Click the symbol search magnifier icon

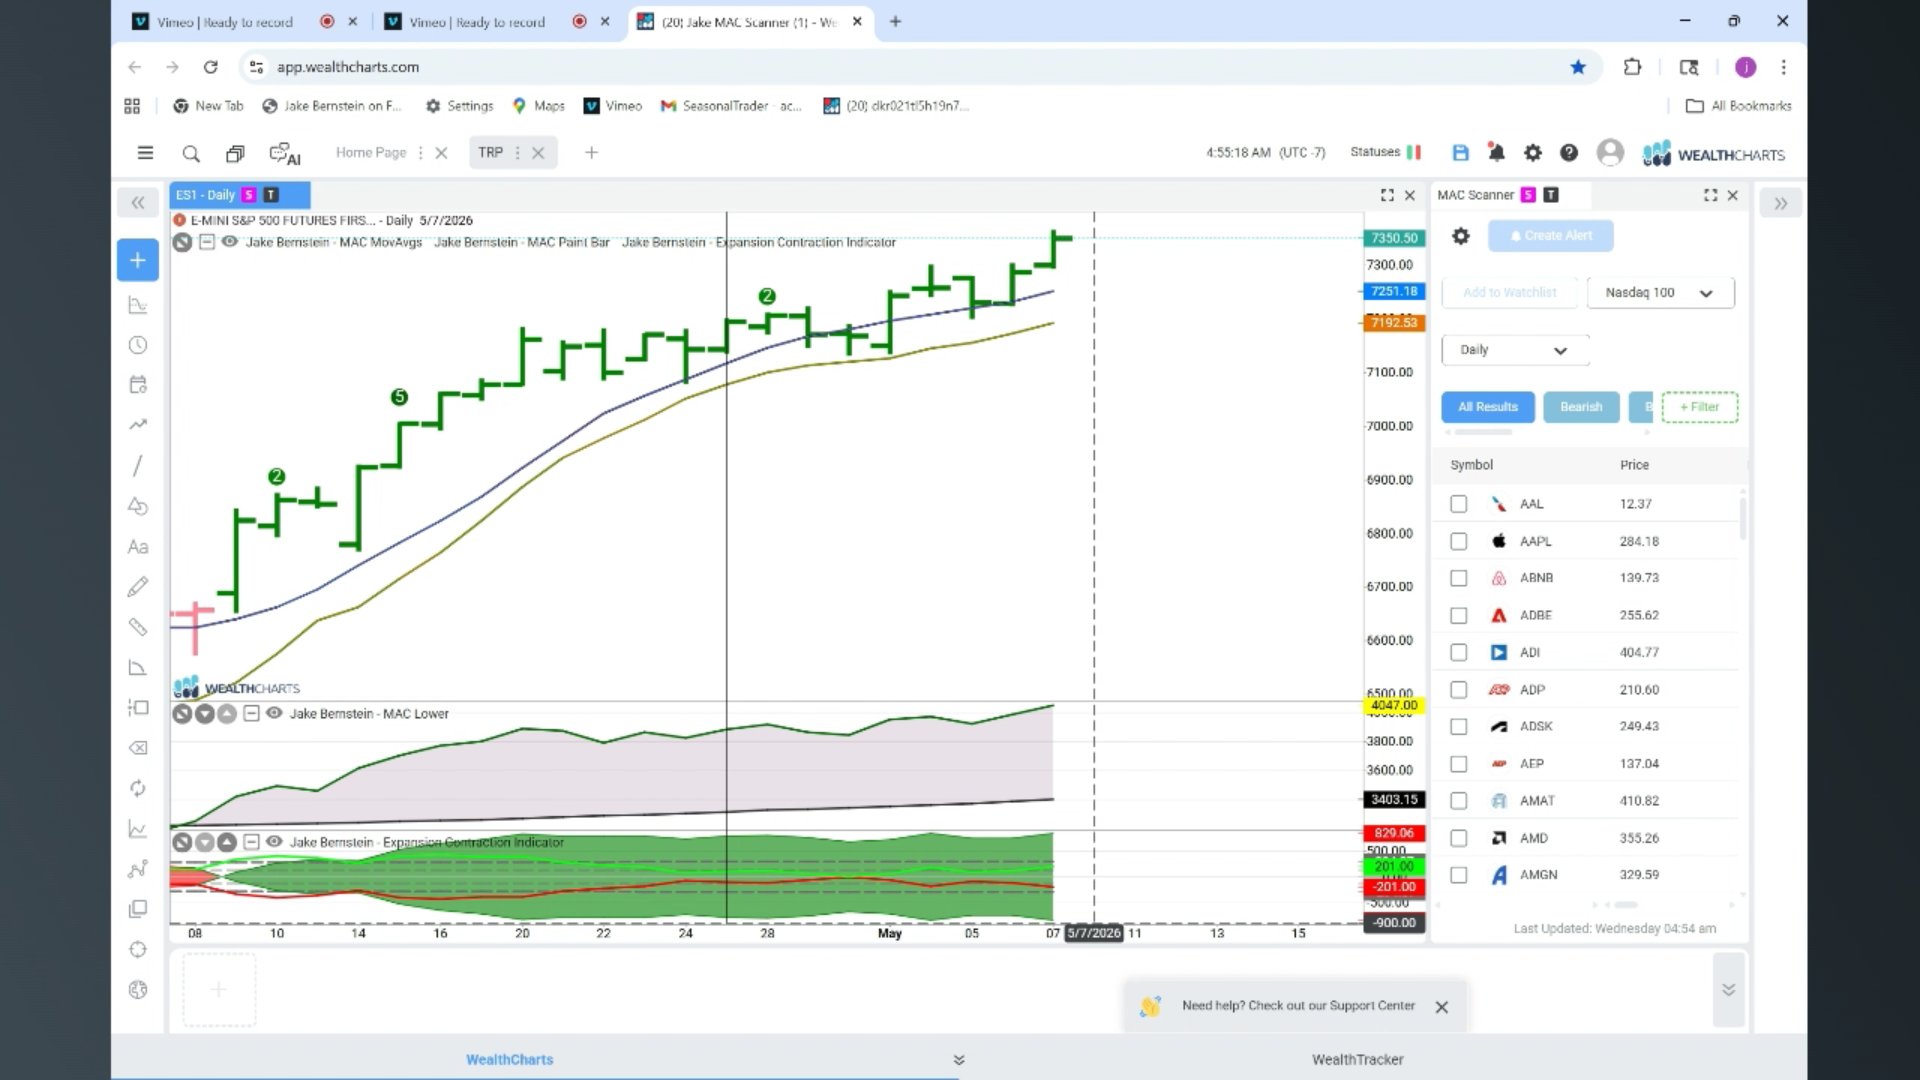click(191, 153)
